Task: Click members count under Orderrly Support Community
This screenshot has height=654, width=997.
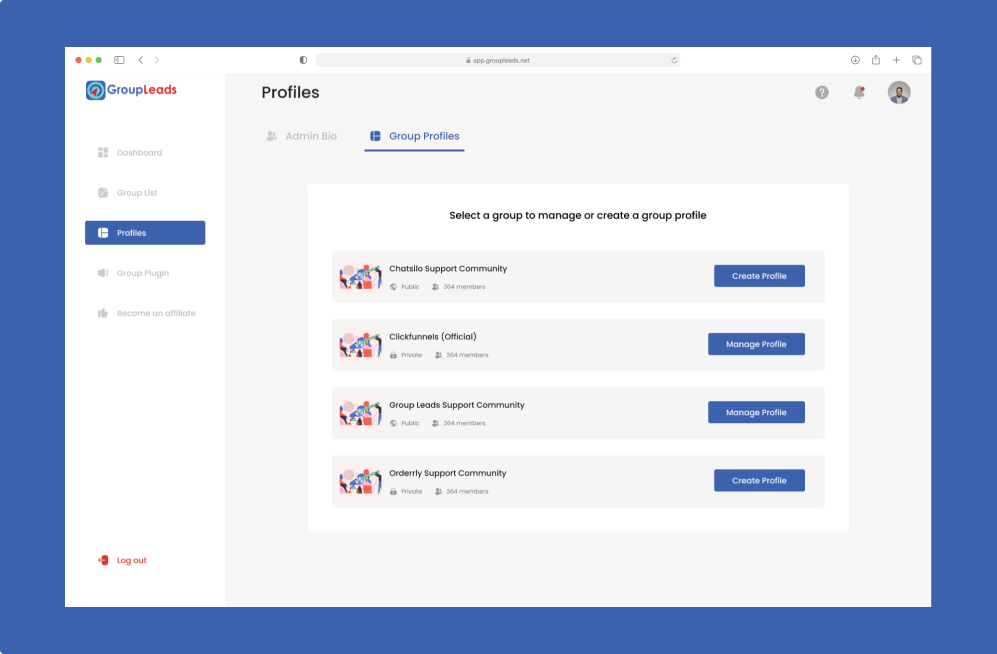Action: click(467, 491)
